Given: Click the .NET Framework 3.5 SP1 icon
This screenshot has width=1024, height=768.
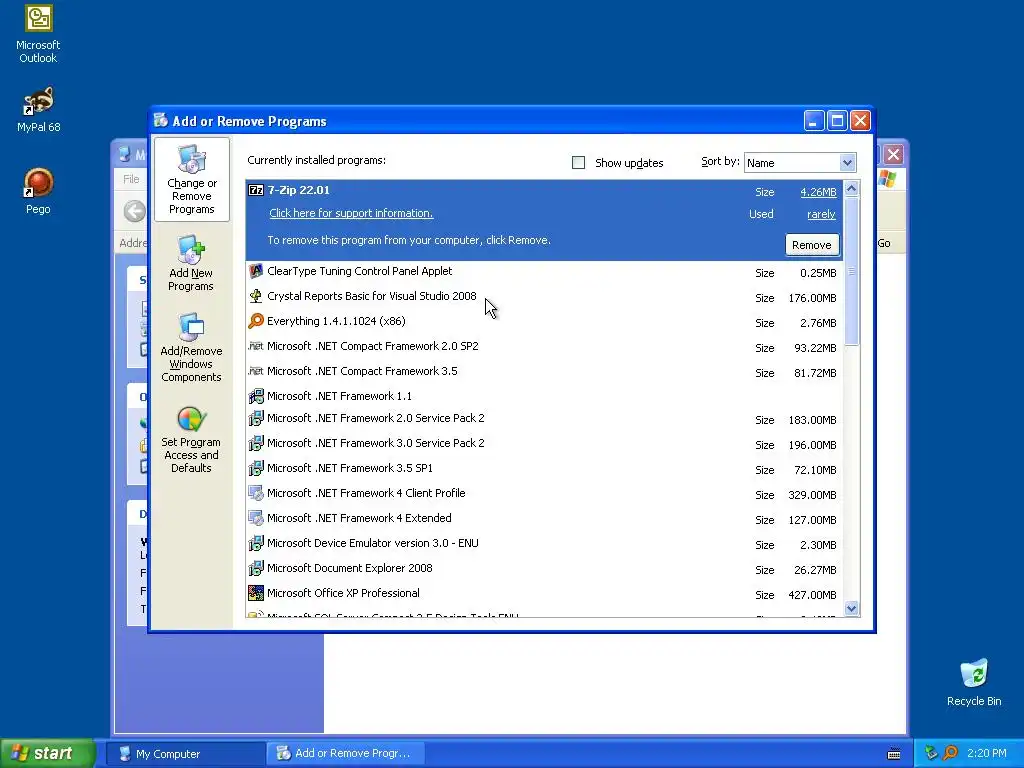Looking at the screenshot, I should (x=256, y=468).
